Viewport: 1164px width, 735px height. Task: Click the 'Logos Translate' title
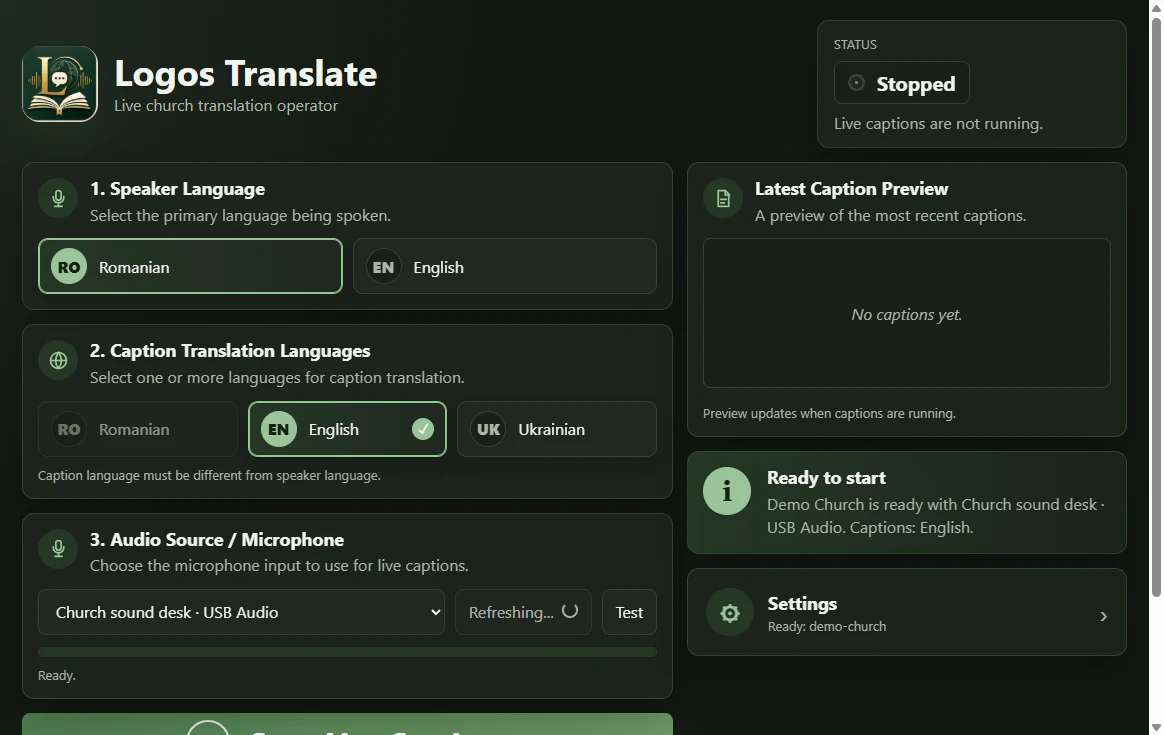click(246, 74)
